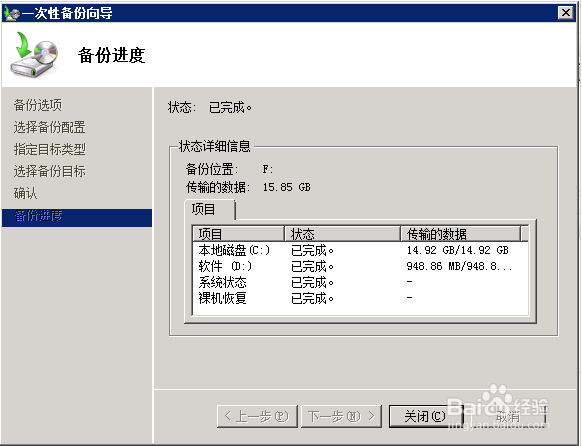Viewport: 582px width, 446px height.
Task: Click the backup location F: value
Action: (268, 170)
